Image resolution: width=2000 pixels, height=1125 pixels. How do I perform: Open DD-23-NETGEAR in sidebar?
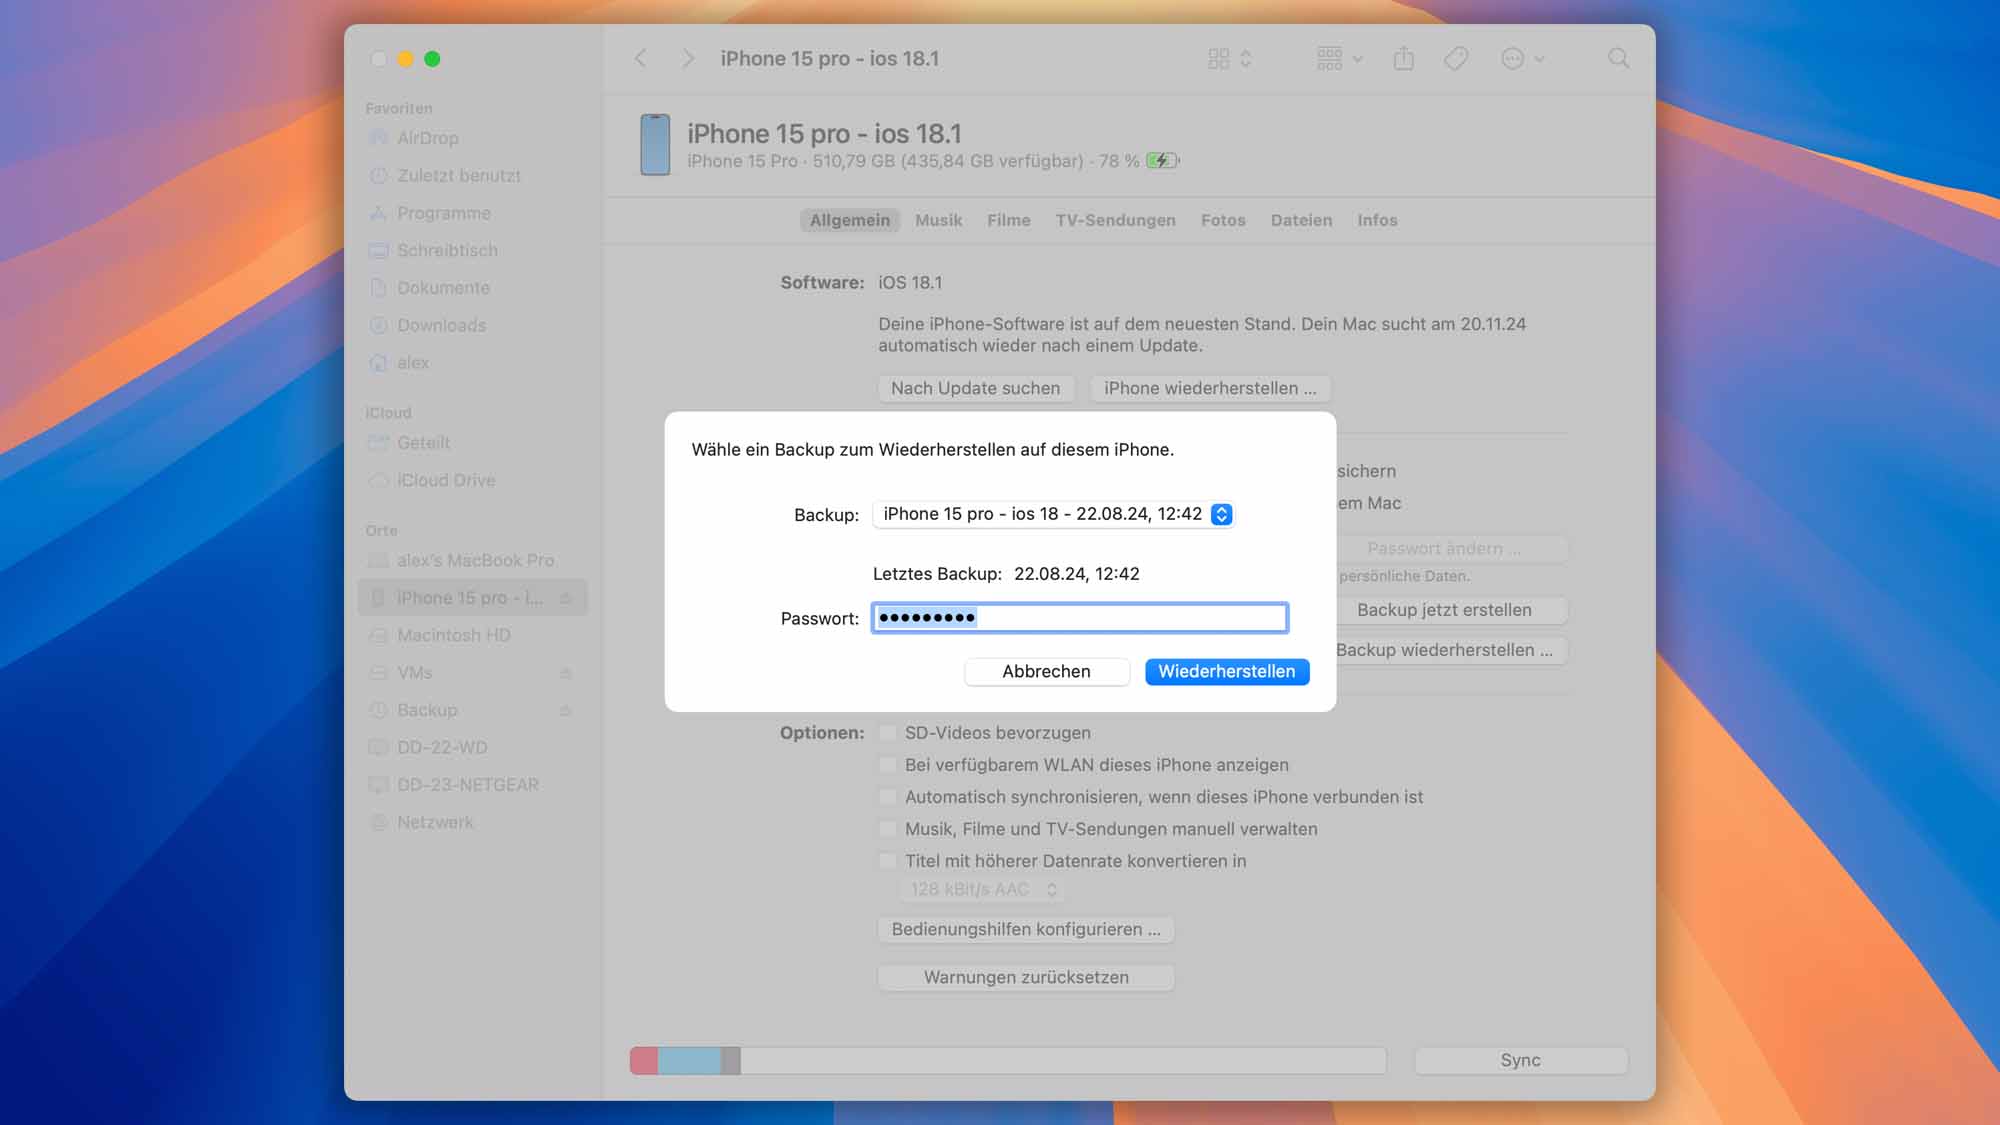[x=468, y=785]
